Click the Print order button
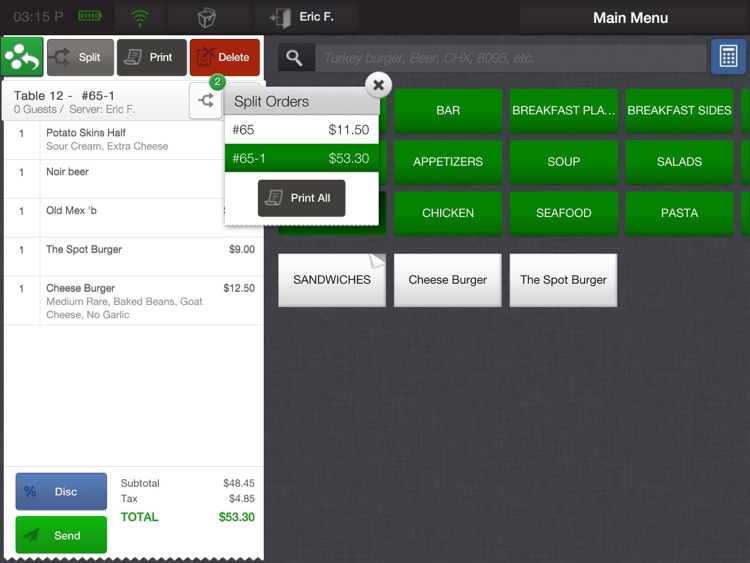Screen dimensions: 750x563 [152, 57]
